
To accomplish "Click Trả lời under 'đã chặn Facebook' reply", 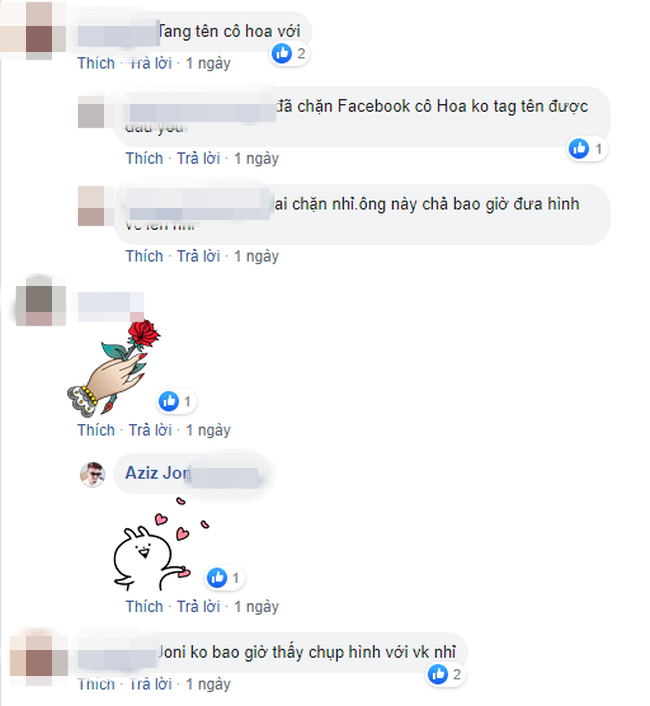I will [x=198, y=158].
